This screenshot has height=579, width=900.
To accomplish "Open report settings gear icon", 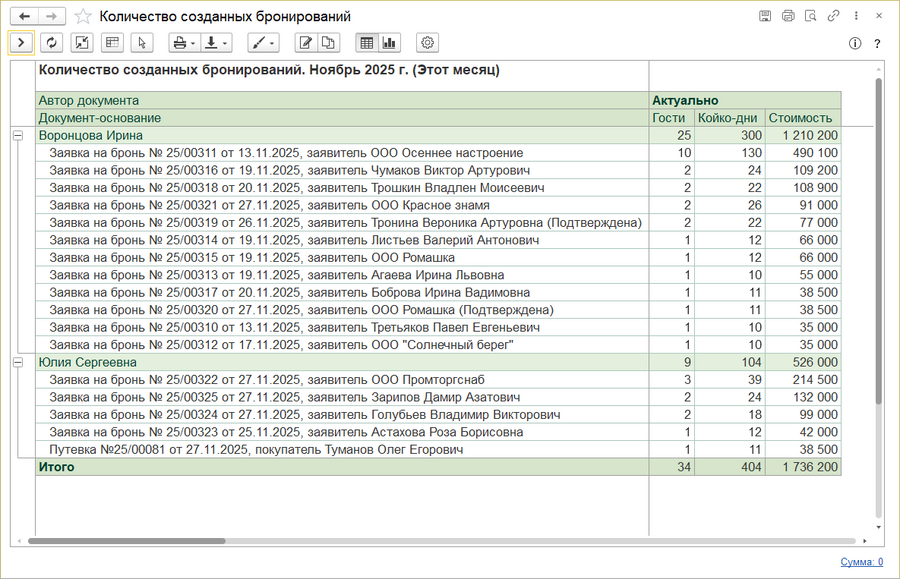I will pyautogui.click(x=427, y=43).
